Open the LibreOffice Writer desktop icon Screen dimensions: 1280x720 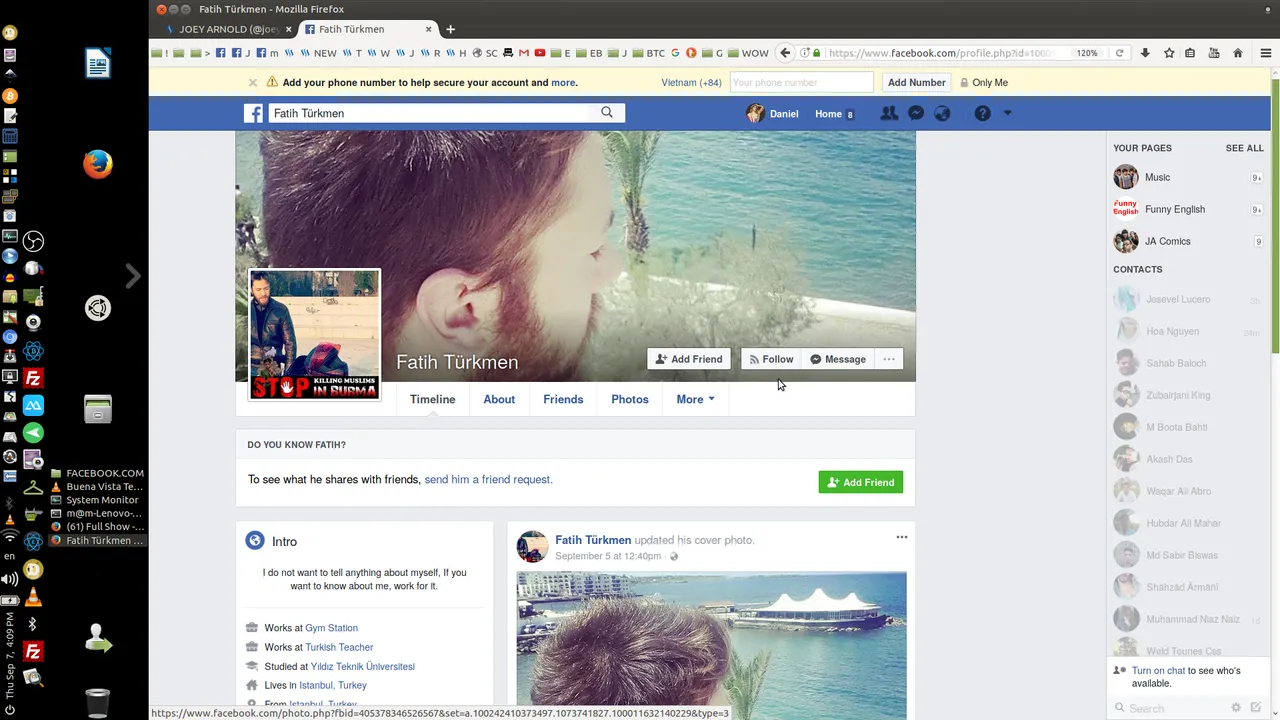(x=98, y=64)
